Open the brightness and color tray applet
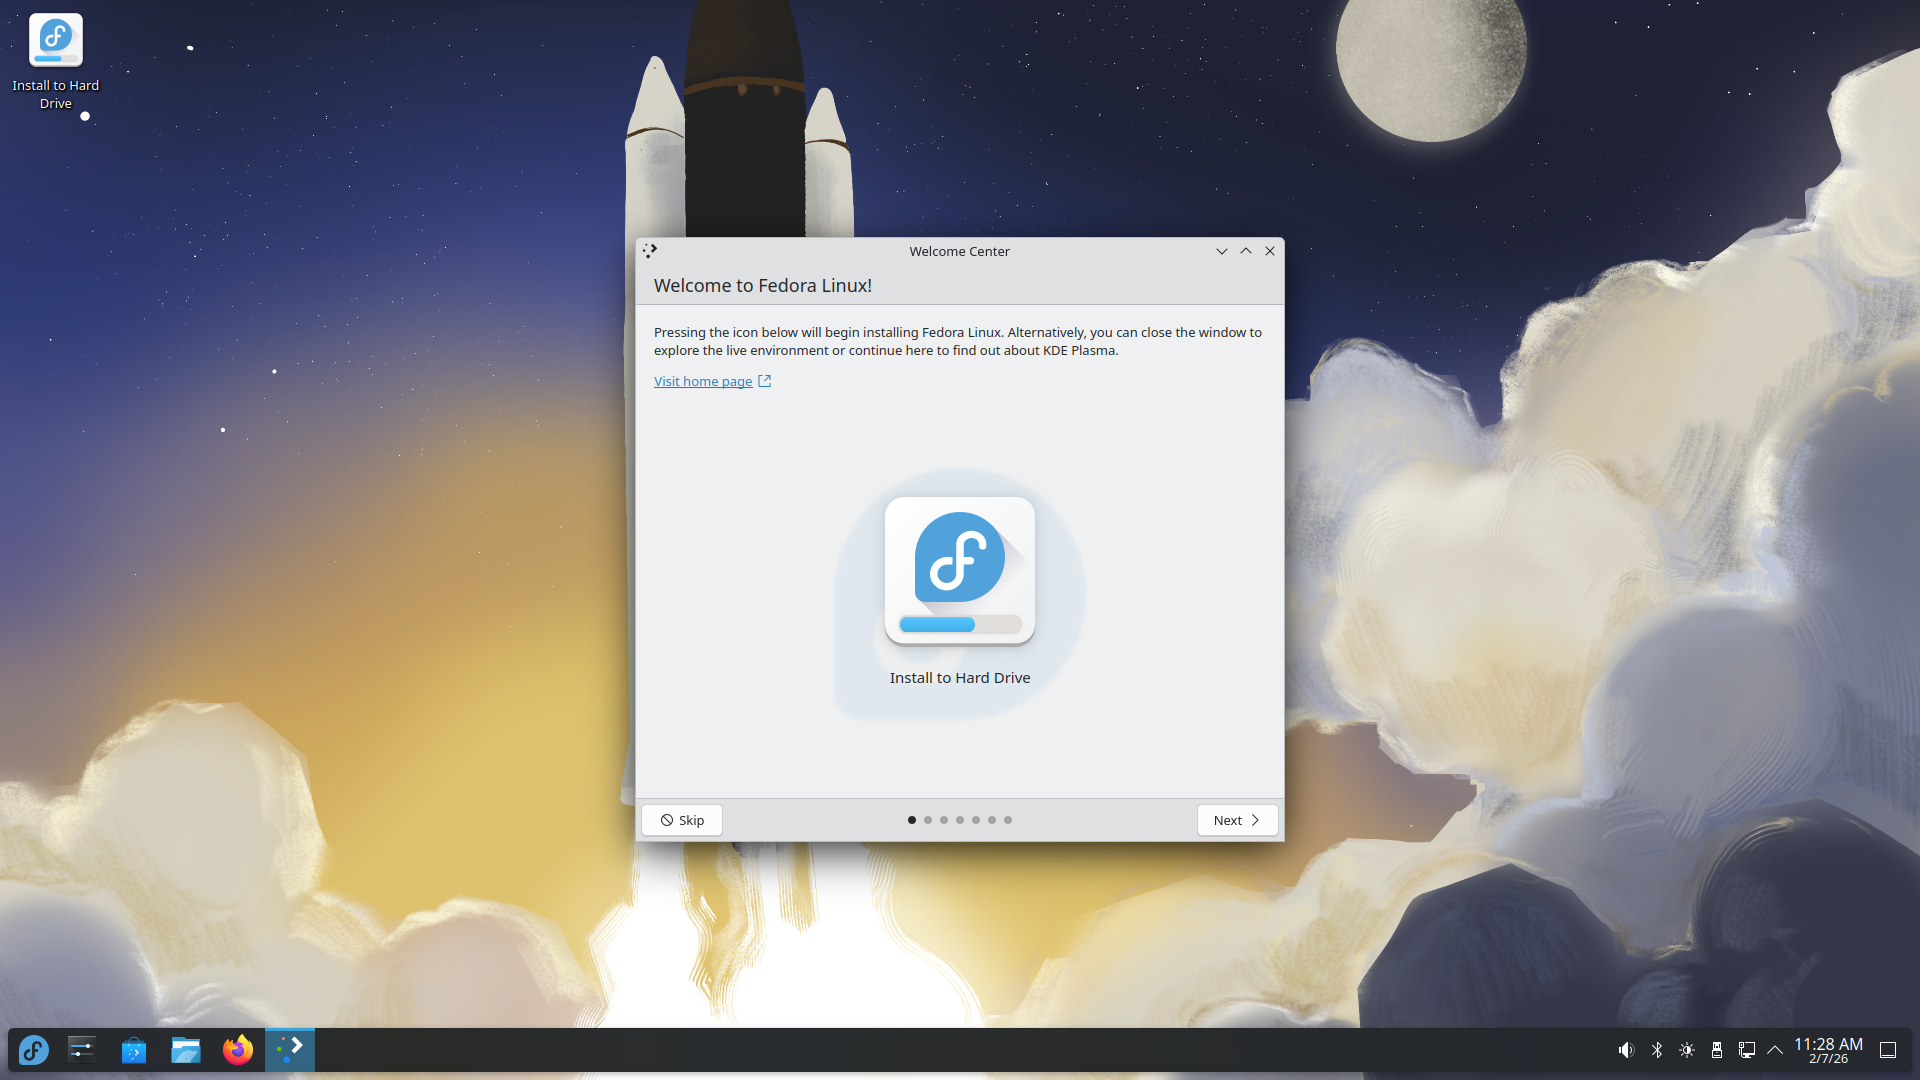The width and height of the screenshot is (1920, 1080). (1686, 1050)
